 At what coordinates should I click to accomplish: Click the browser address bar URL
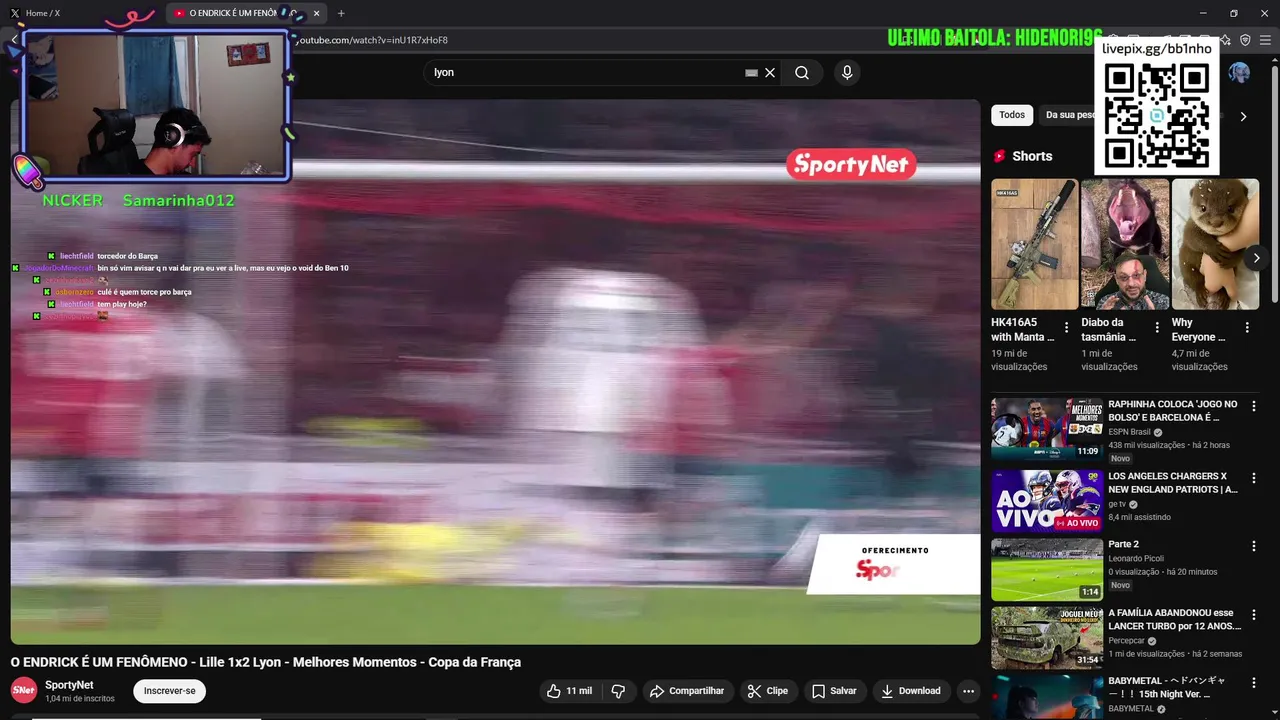click(372, 40)
